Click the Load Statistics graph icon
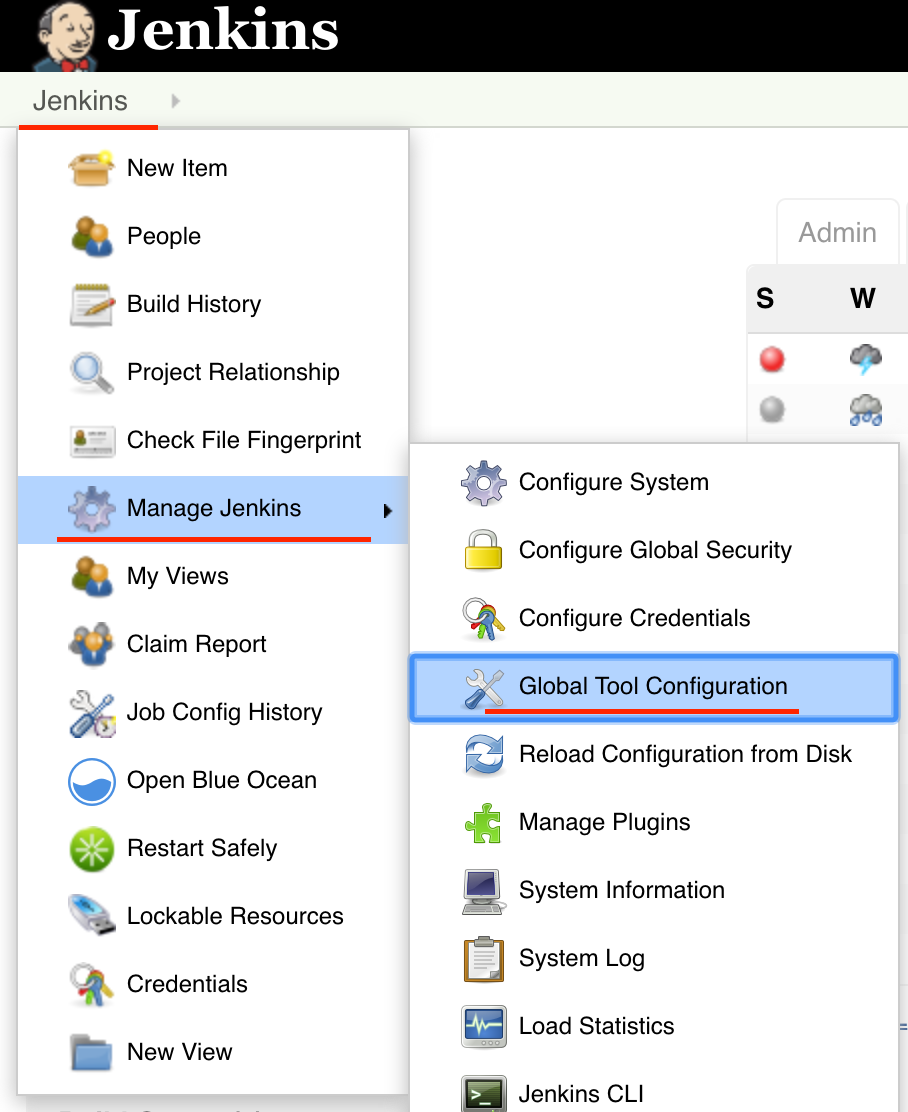The width and height of the screenshot is (908, 1112). [484, 1026]
